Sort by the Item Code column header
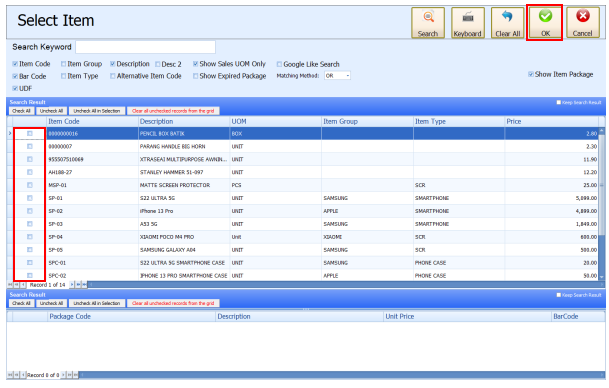This screenshot has height=388, width=609. tap(92, 122)
